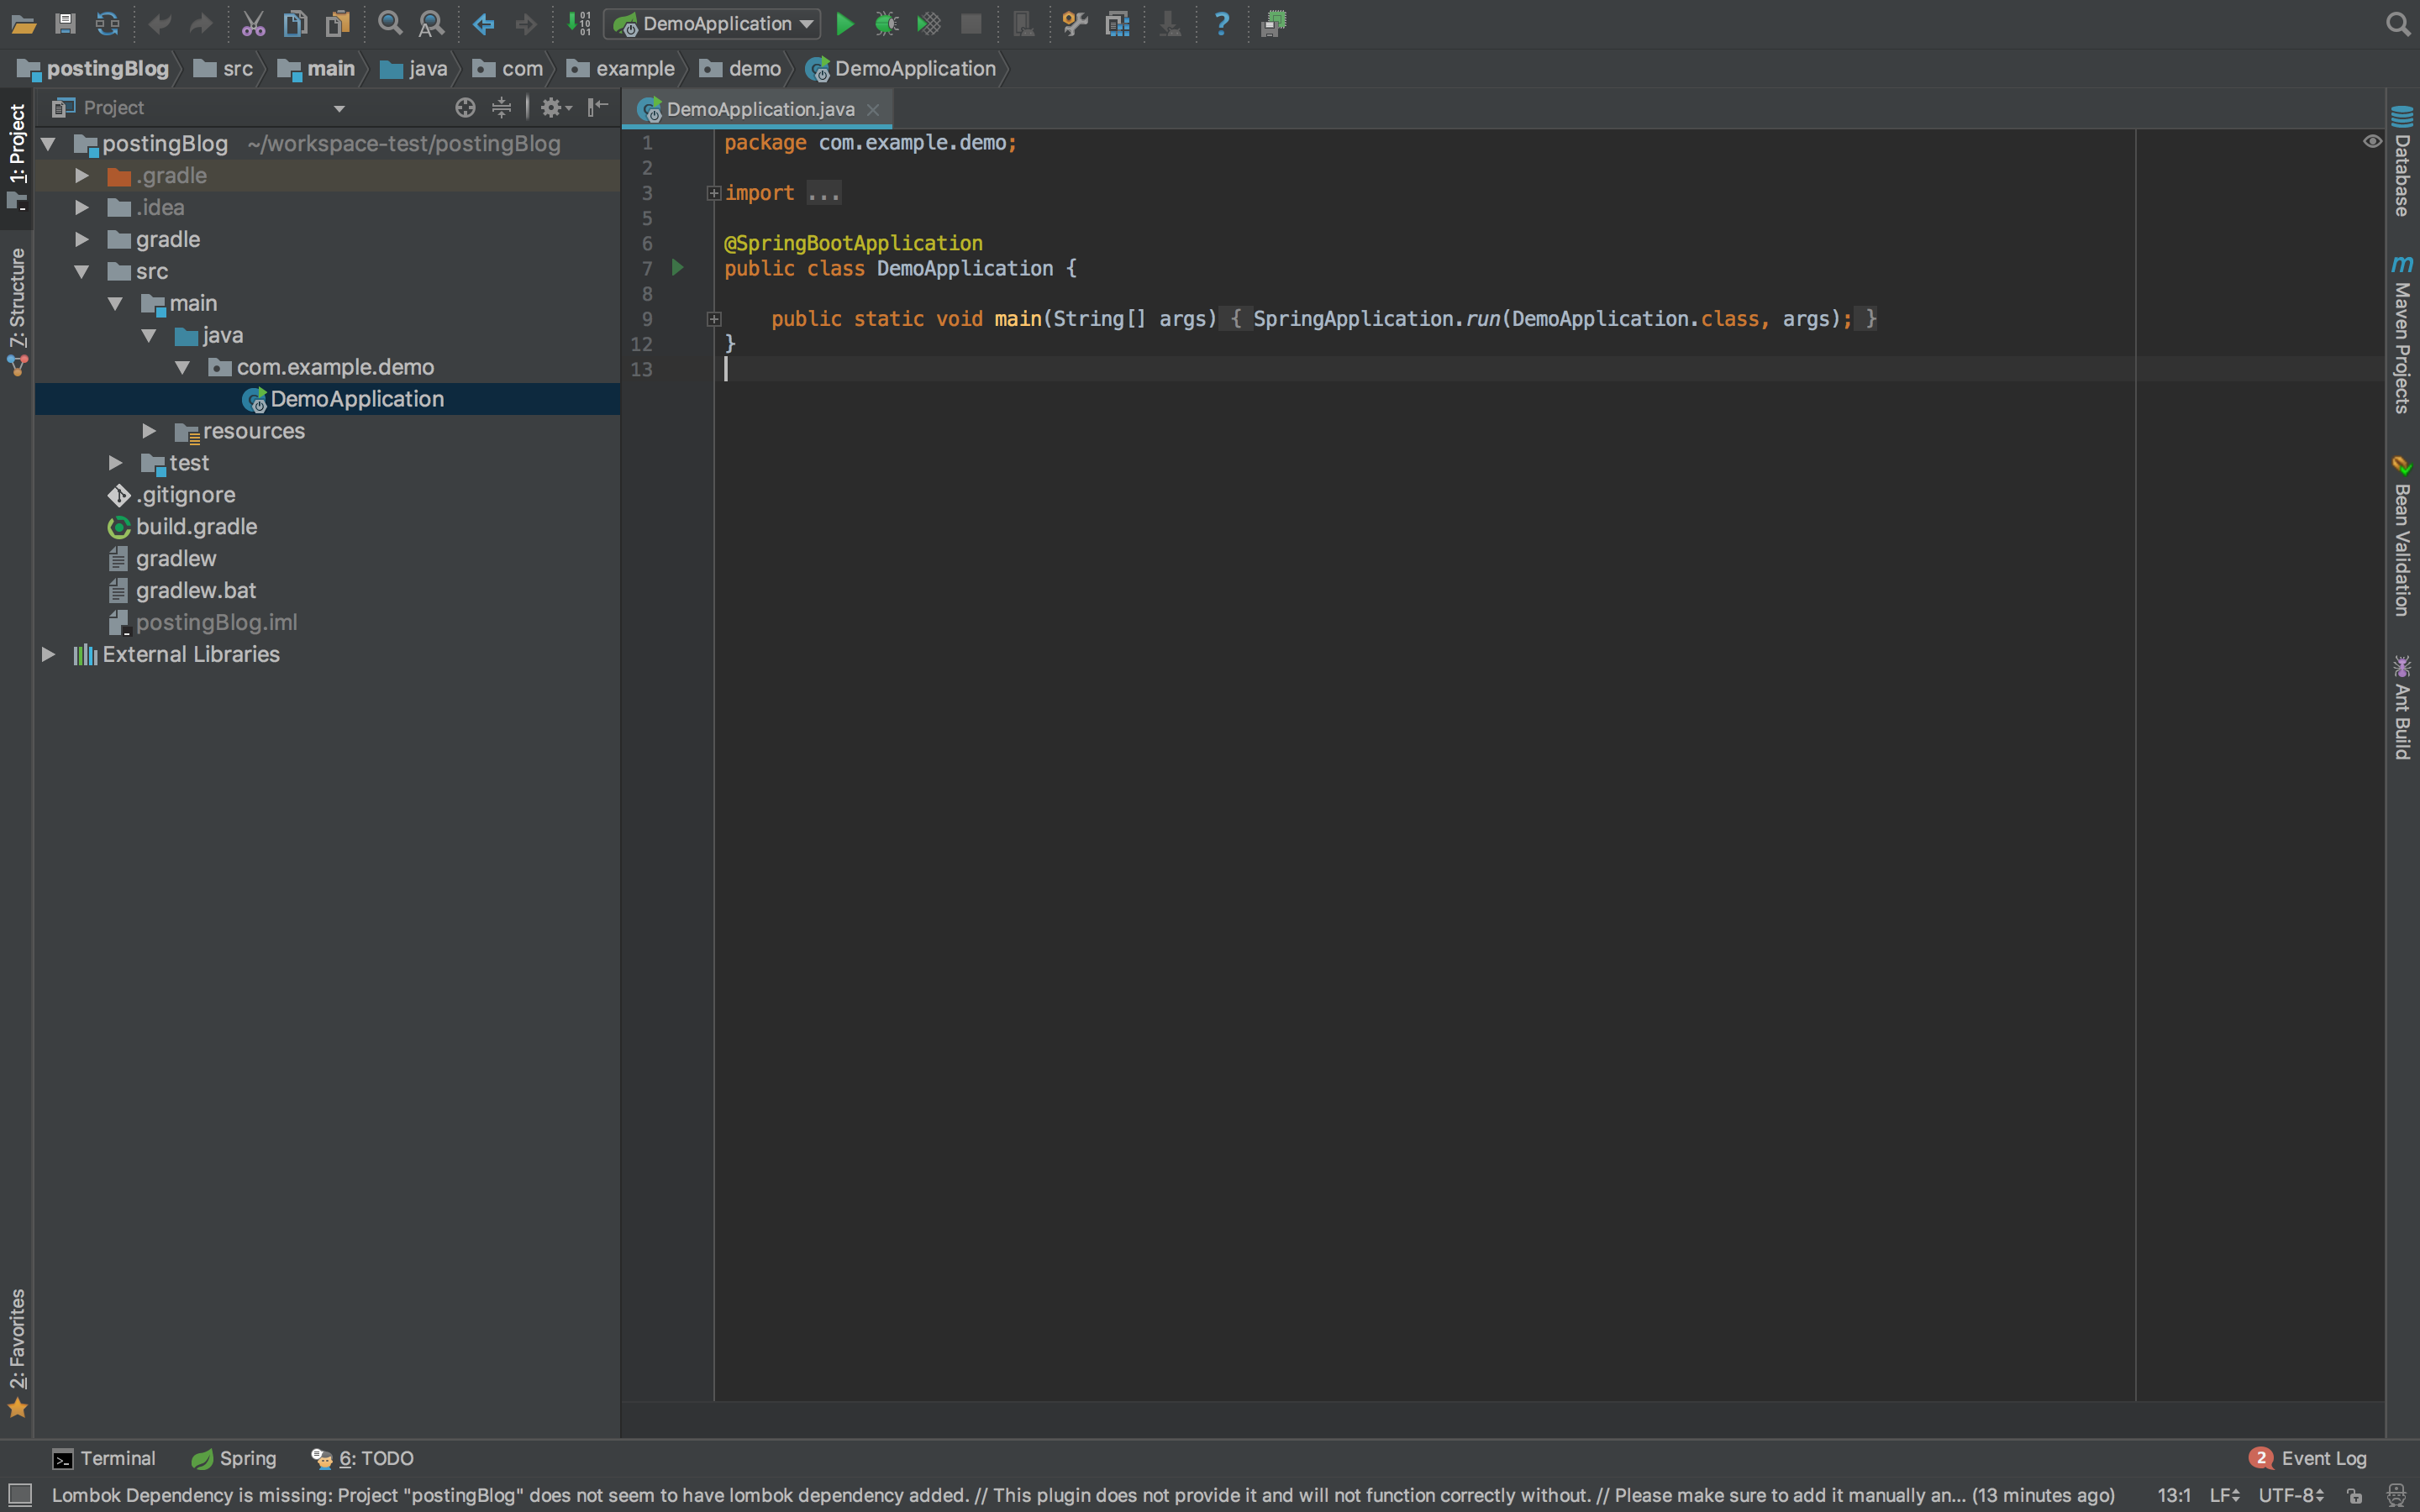This screenshot has height=1512, width=2420.
Task: Select the .gitignore file
Action: point(185,495)
